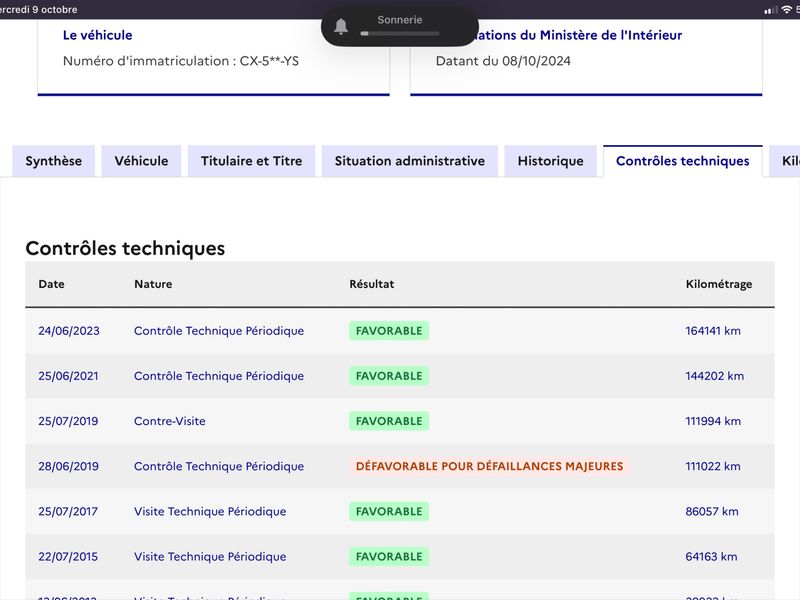This screenshot has height=600, width=800.
Task: Select the date 24/06/2023
Action: [69, 331]
